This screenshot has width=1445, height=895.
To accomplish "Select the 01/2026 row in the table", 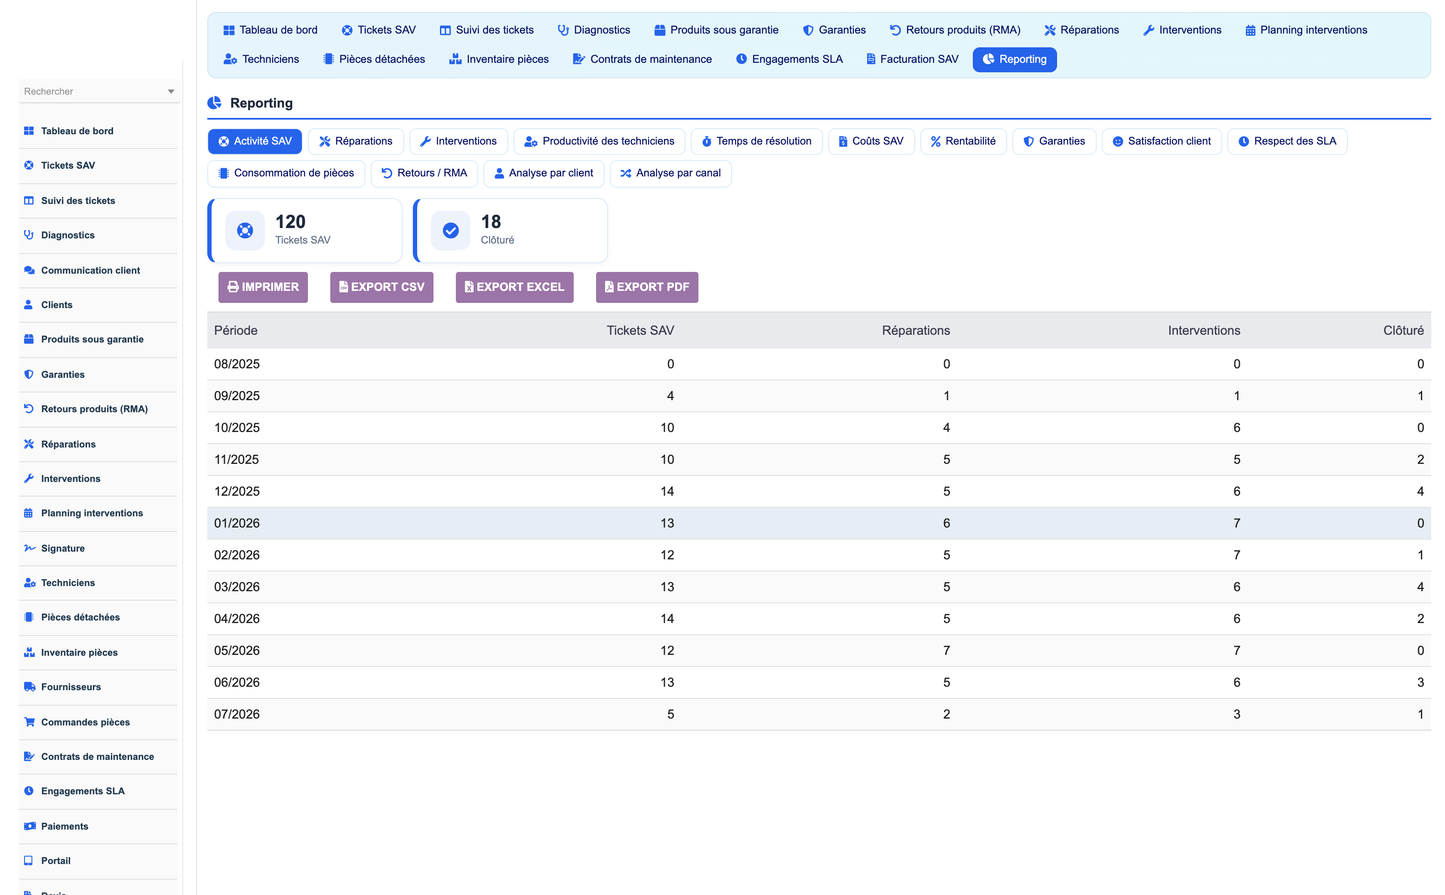I will pyautogui.click(x=819, y=523).
